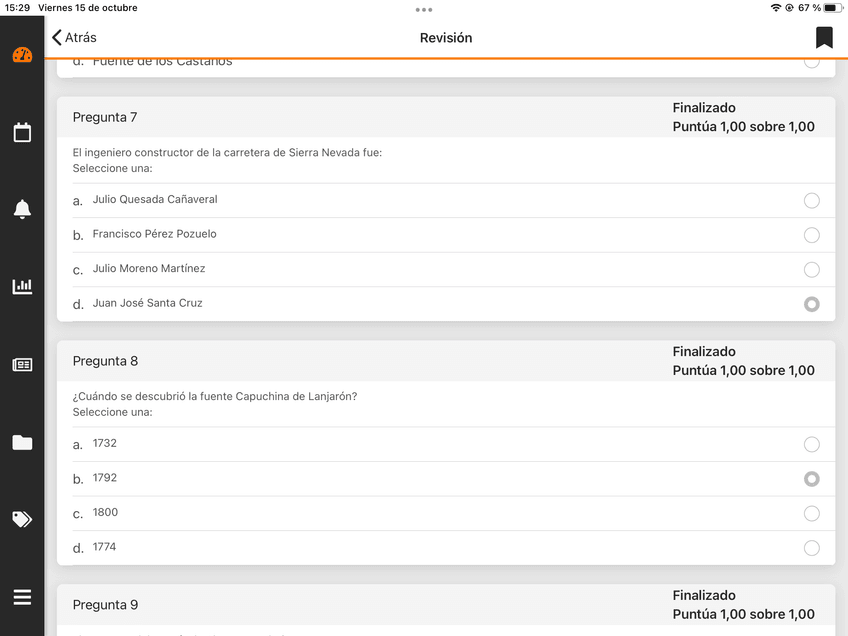Select radio for Francisco Pérez Pozuelo
This screenshot has height=636, width=848.
[x=811, y=235]
